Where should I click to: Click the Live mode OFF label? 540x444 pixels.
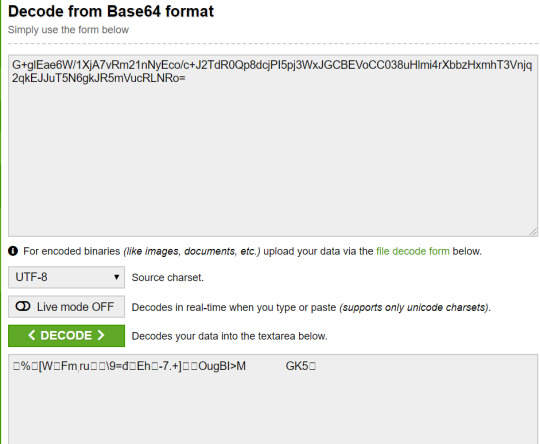tap(75, 307)
